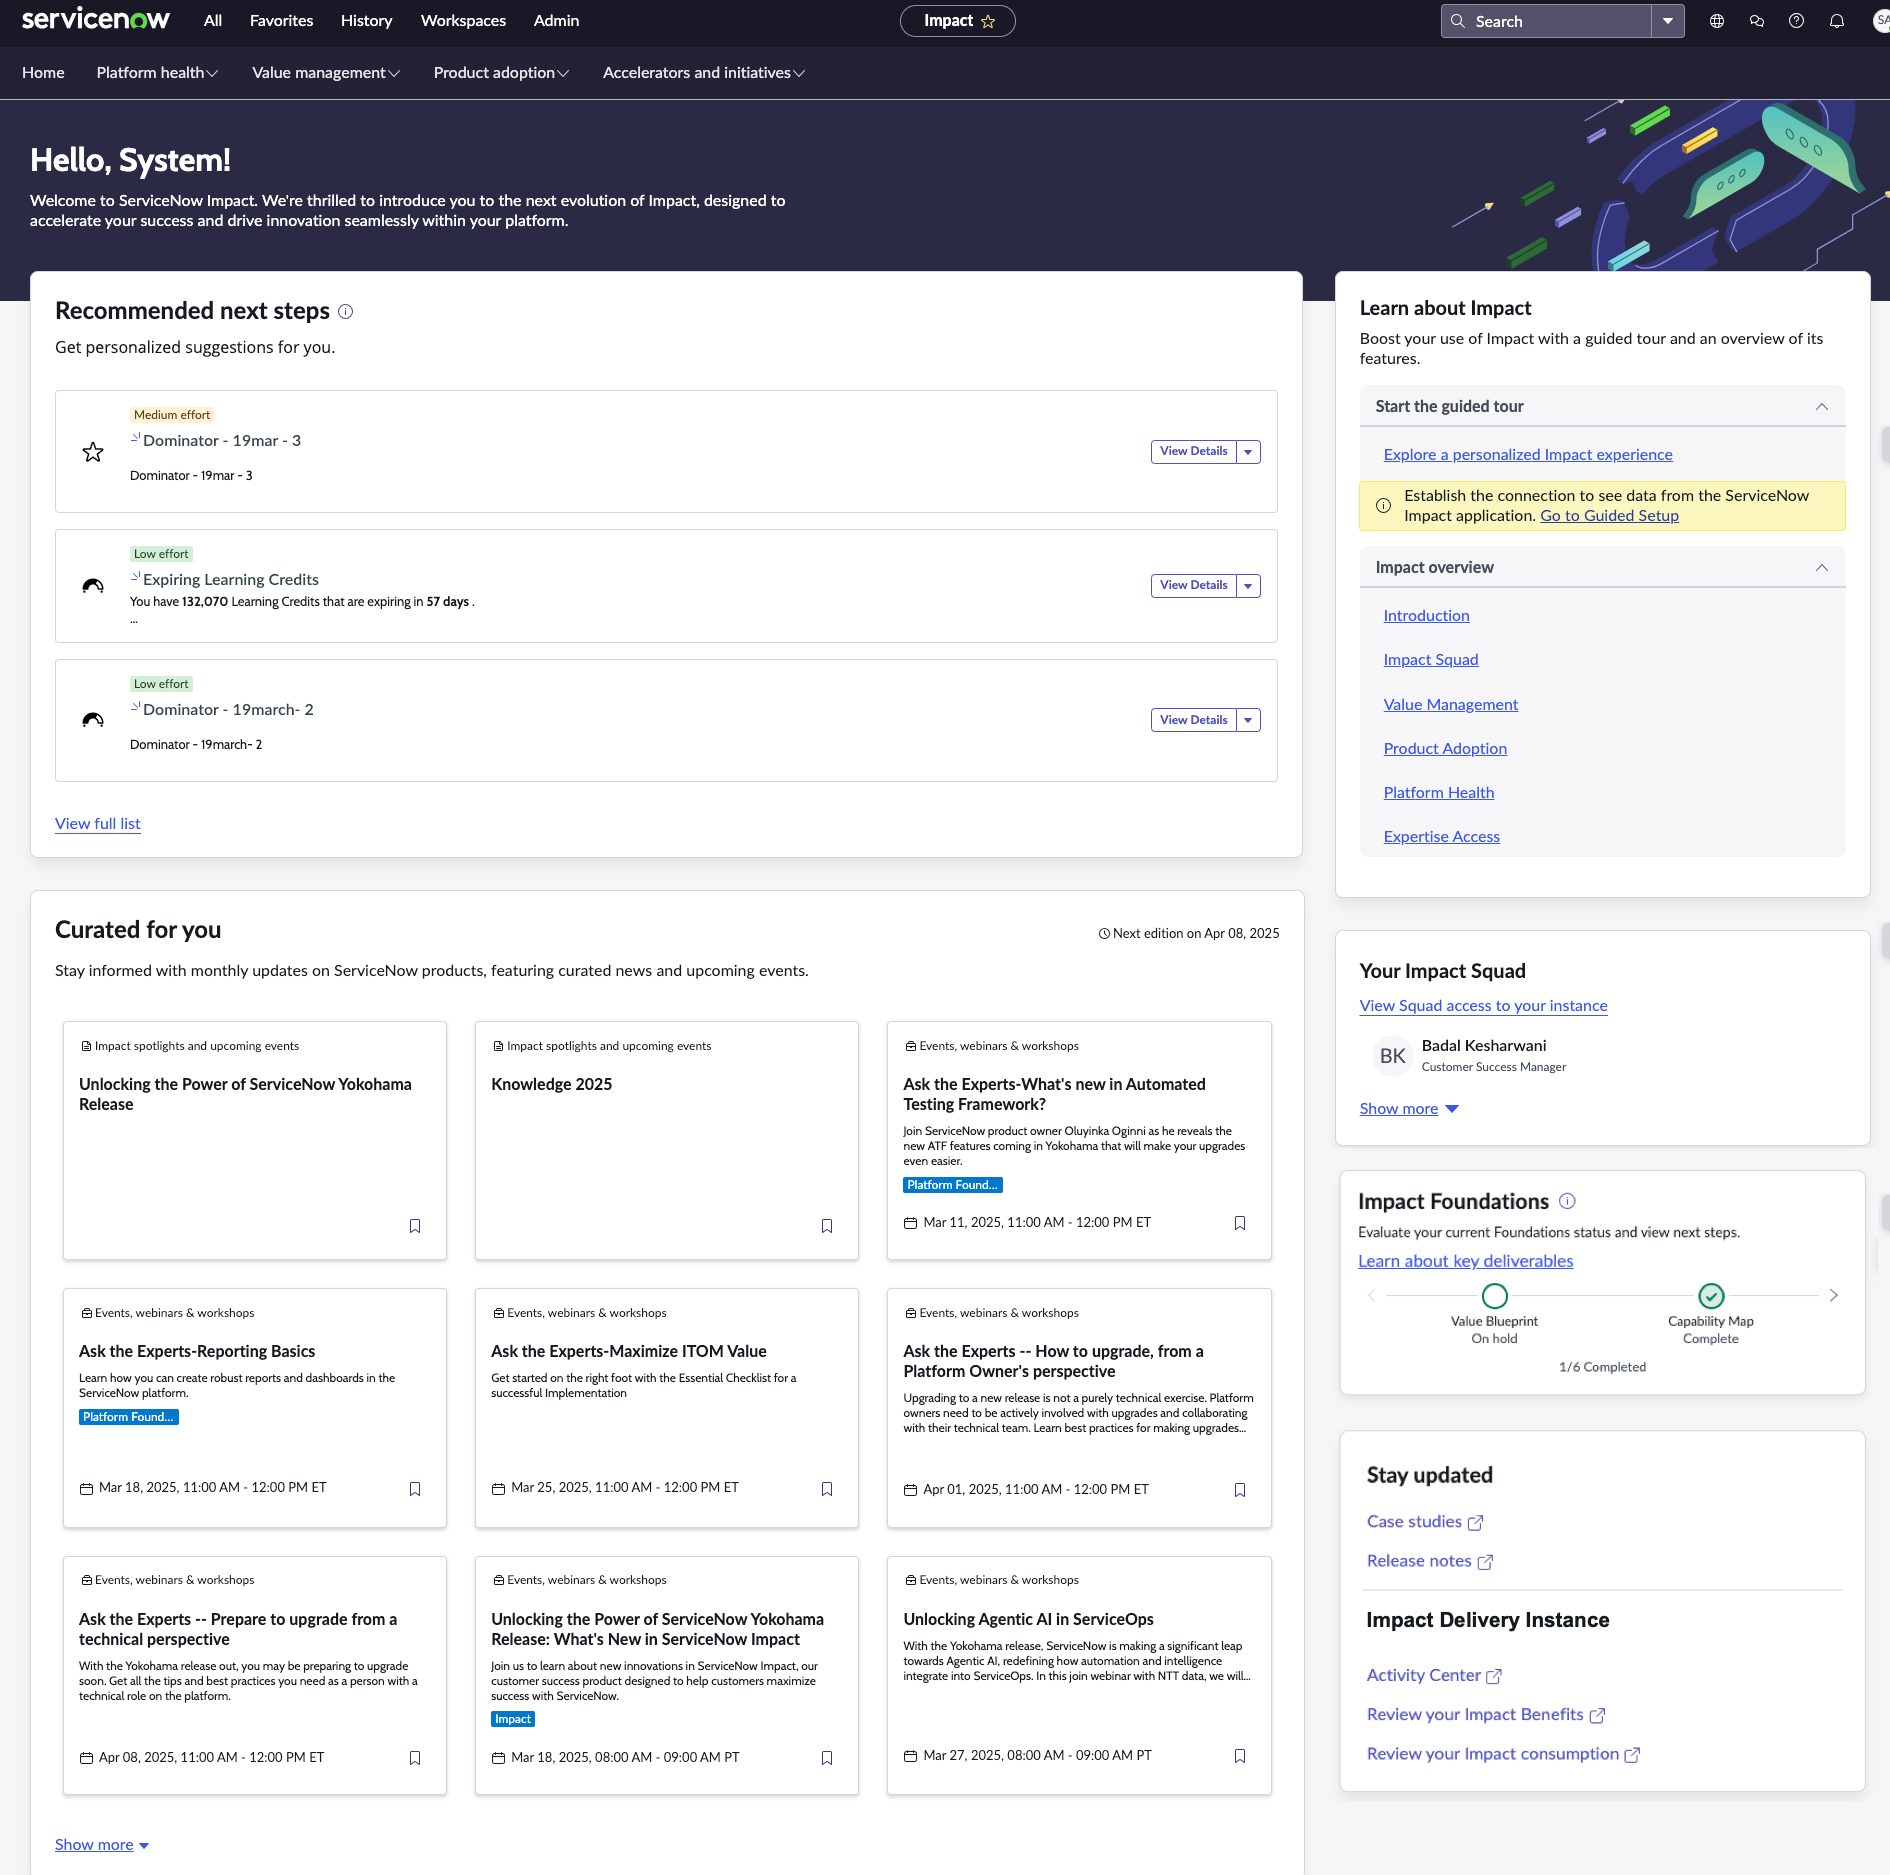Viewport: 1890px width, 1875px height.
Task: Click the next arrow in Impact Foundations progress
Action: [x=1833, y=1295]
